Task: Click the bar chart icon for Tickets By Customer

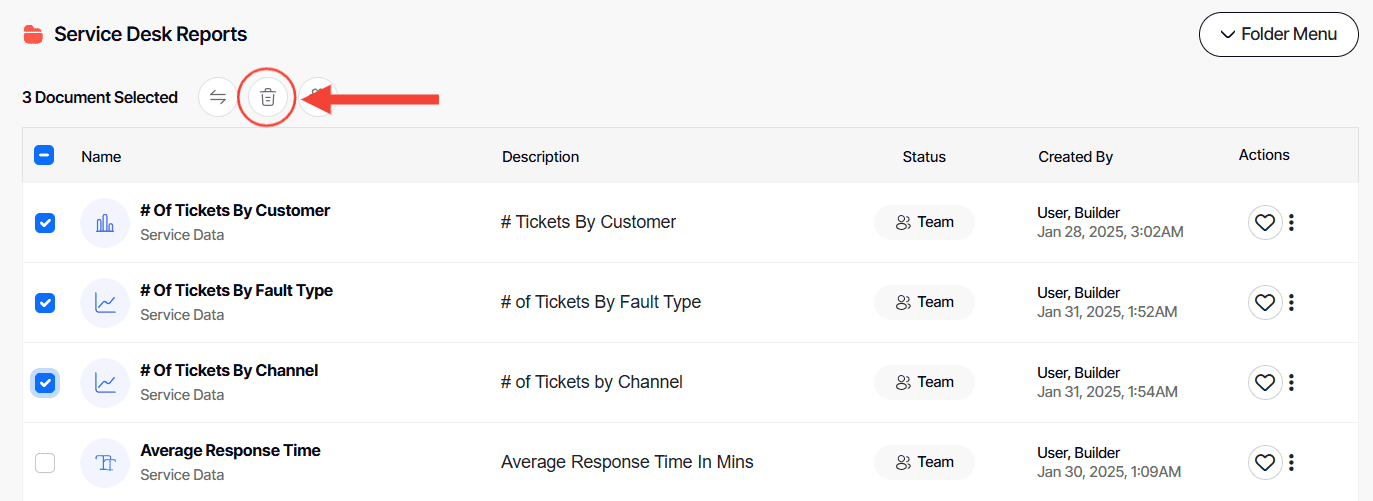Action: coord(105,222)
